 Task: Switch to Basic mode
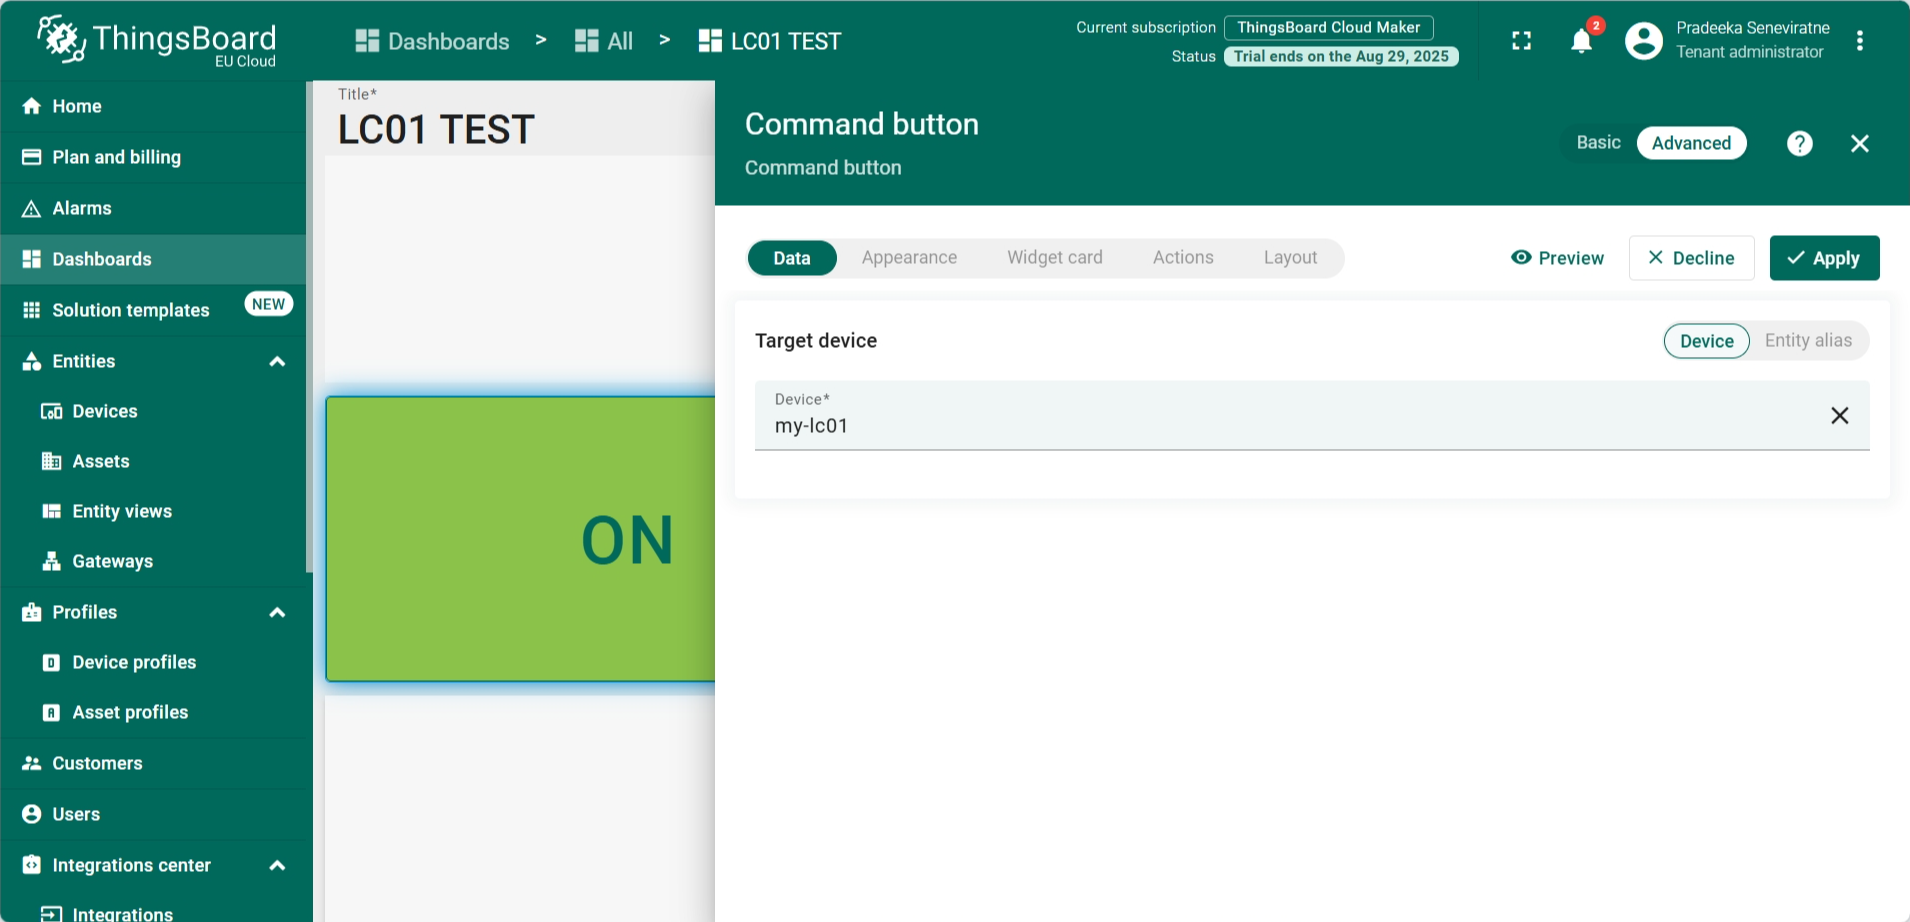1598,143
